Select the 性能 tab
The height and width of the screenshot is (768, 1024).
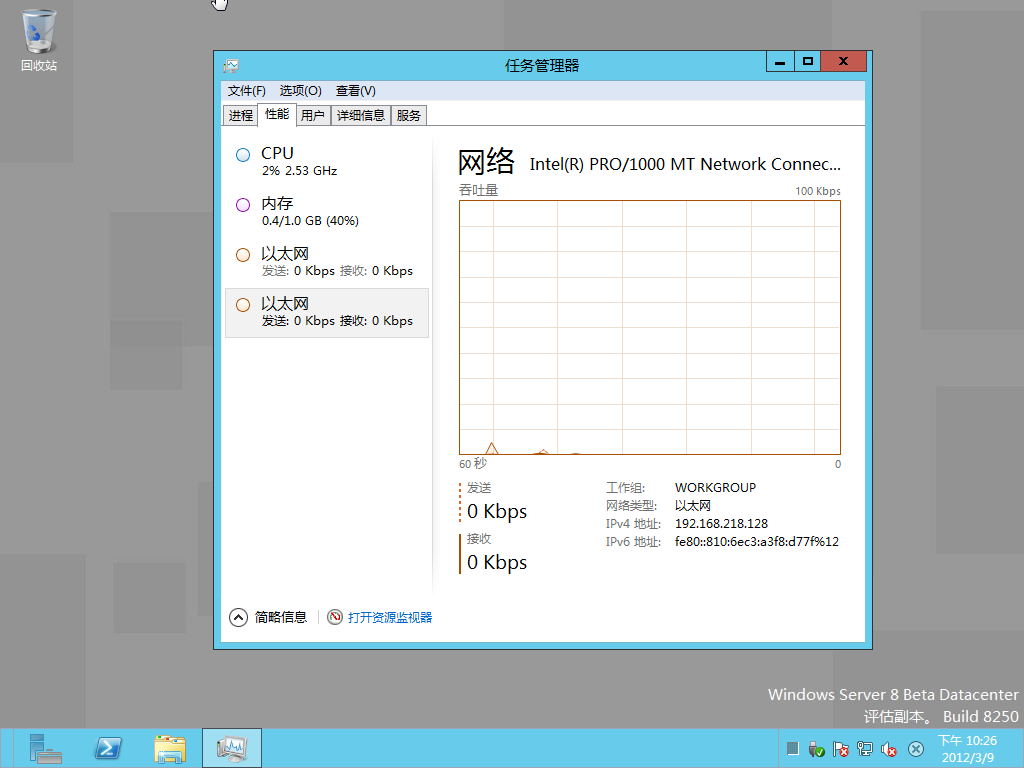277,114
